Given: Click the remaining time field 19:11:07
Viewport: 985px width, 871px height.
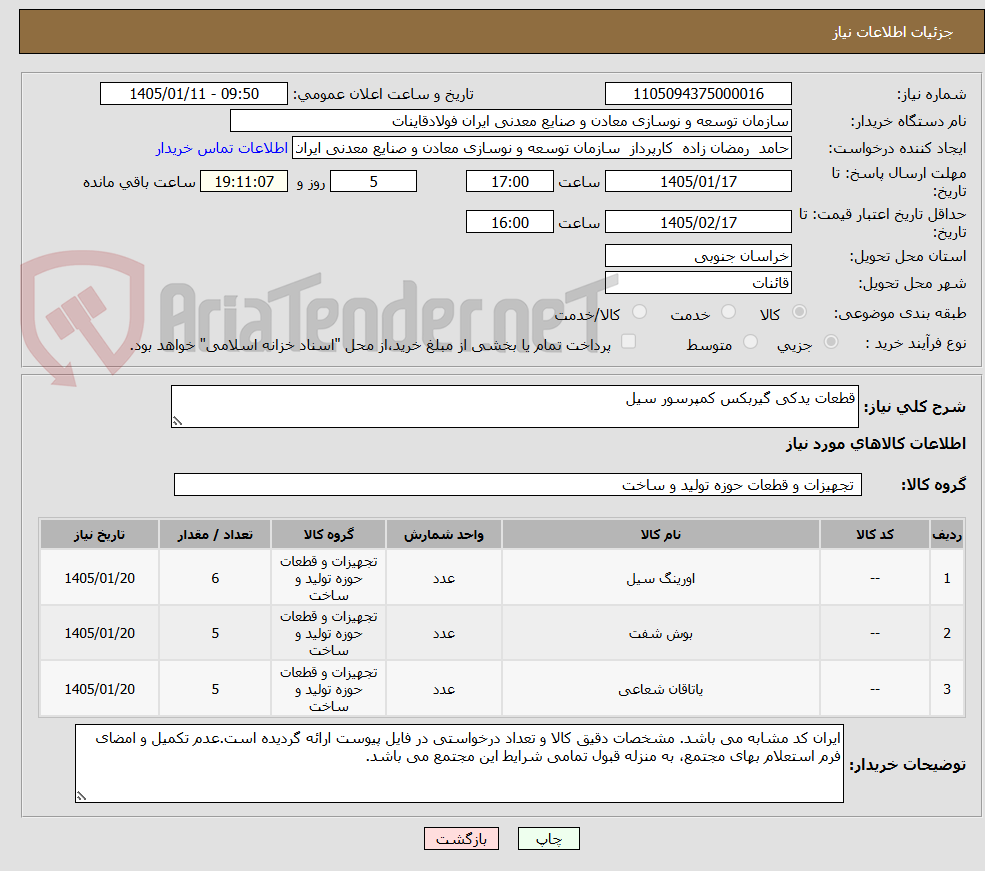Looking at the screenshot, I should click(244, 181).
